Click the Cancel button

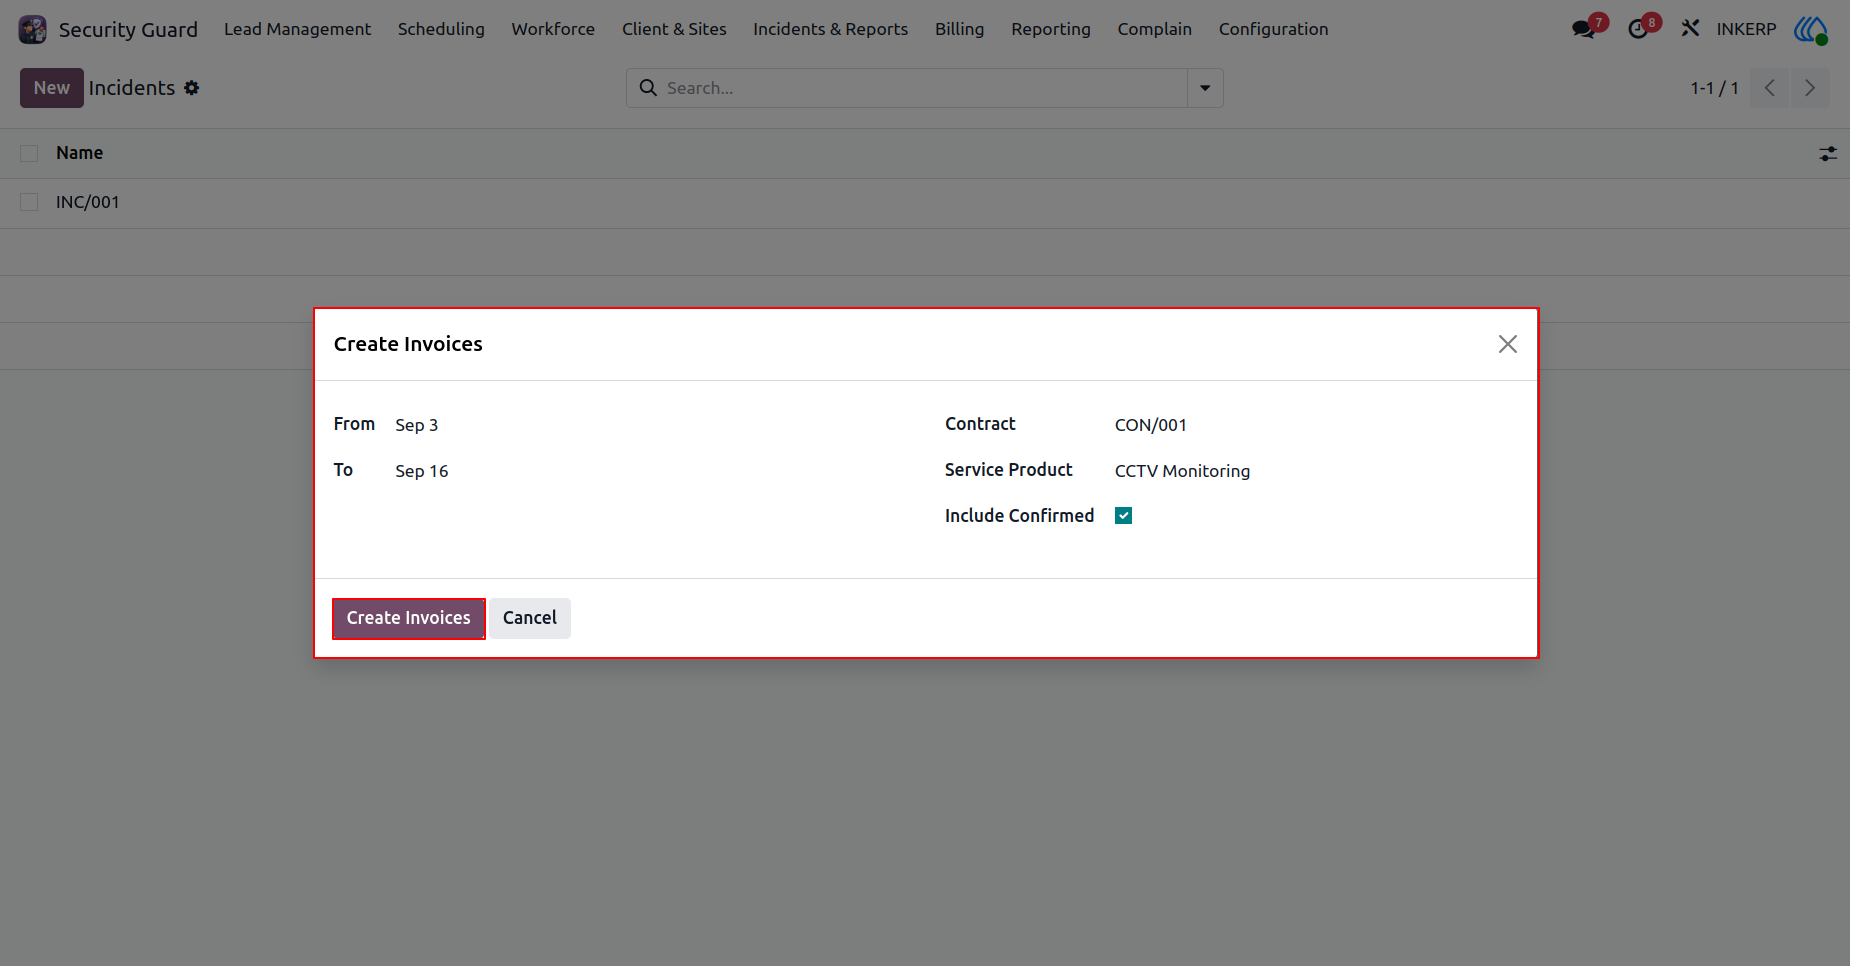tap(530, 618)
